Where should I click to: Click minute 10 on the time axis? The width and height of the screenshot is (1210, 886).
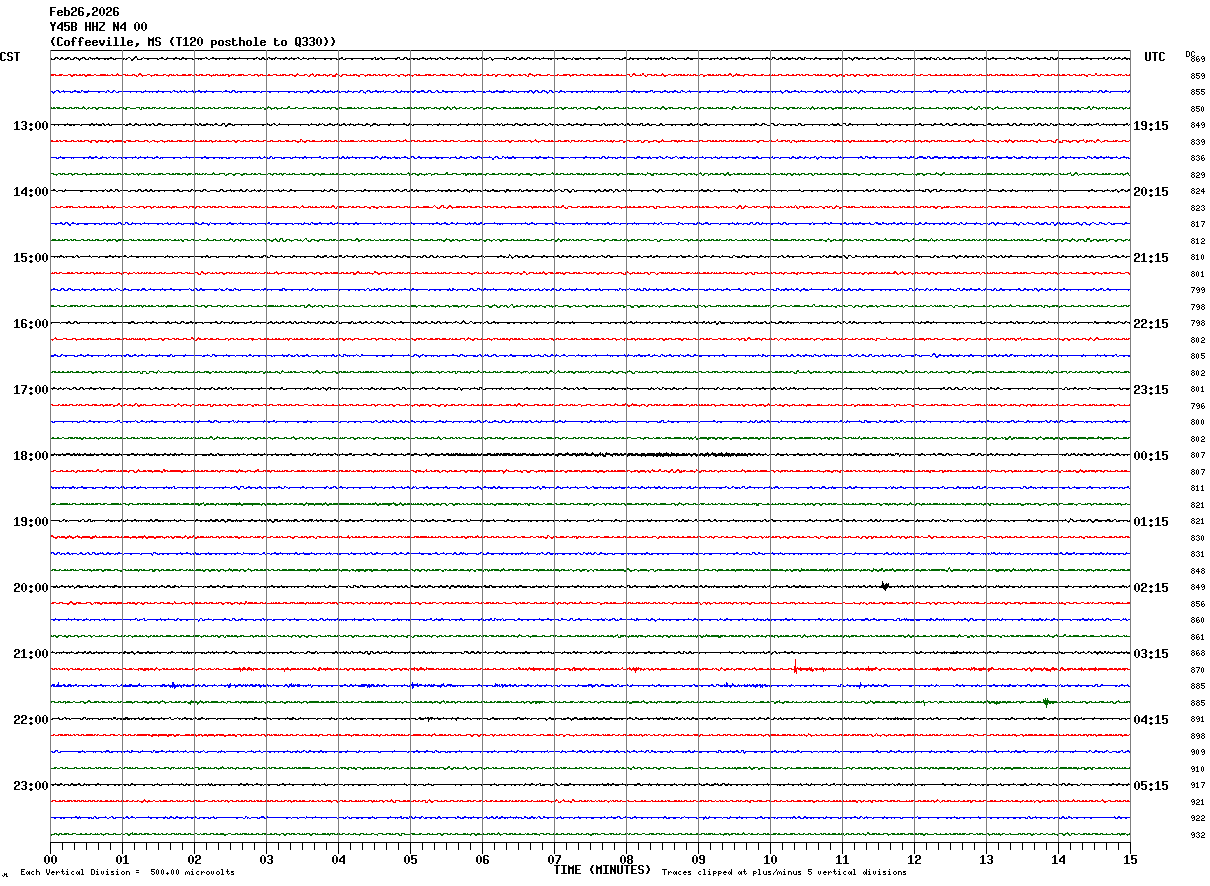[x=770, y=859]
